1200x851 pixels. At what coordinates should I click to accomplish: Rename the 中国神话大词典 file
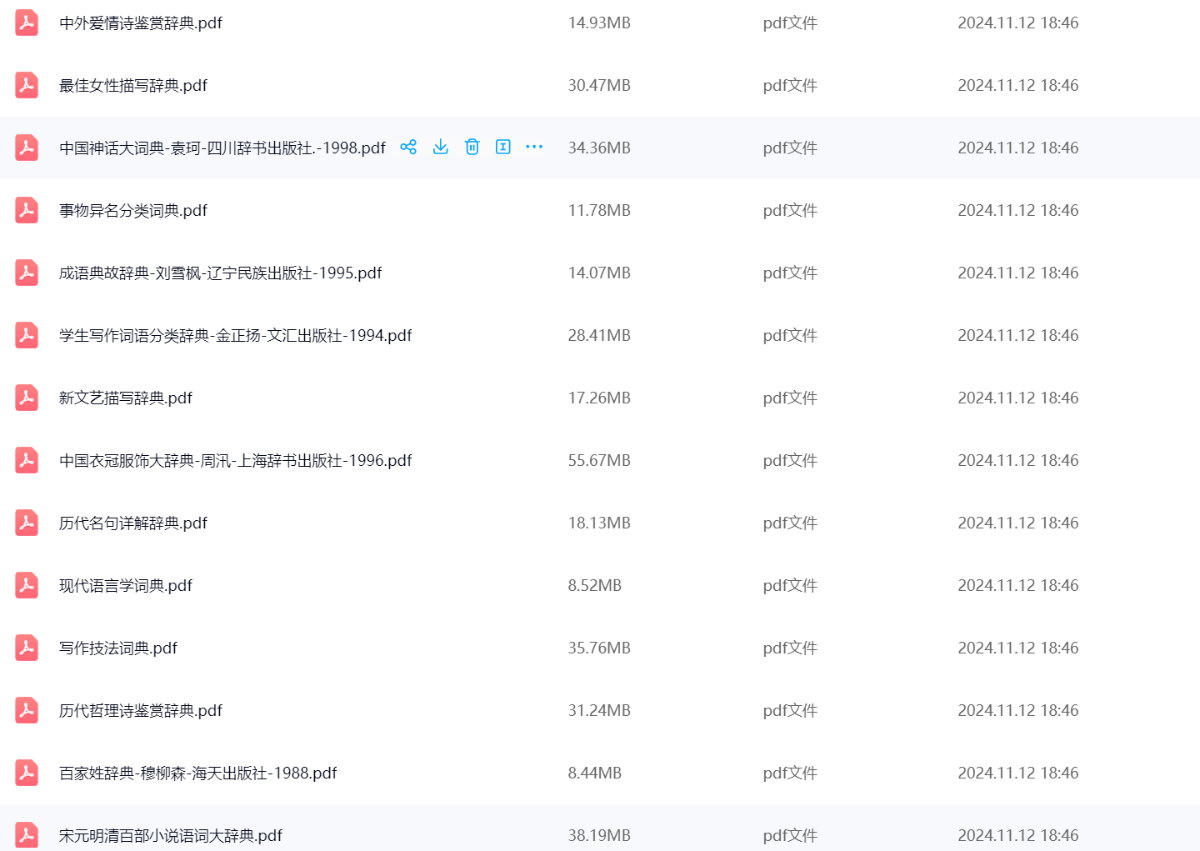(x=503, y=147)
